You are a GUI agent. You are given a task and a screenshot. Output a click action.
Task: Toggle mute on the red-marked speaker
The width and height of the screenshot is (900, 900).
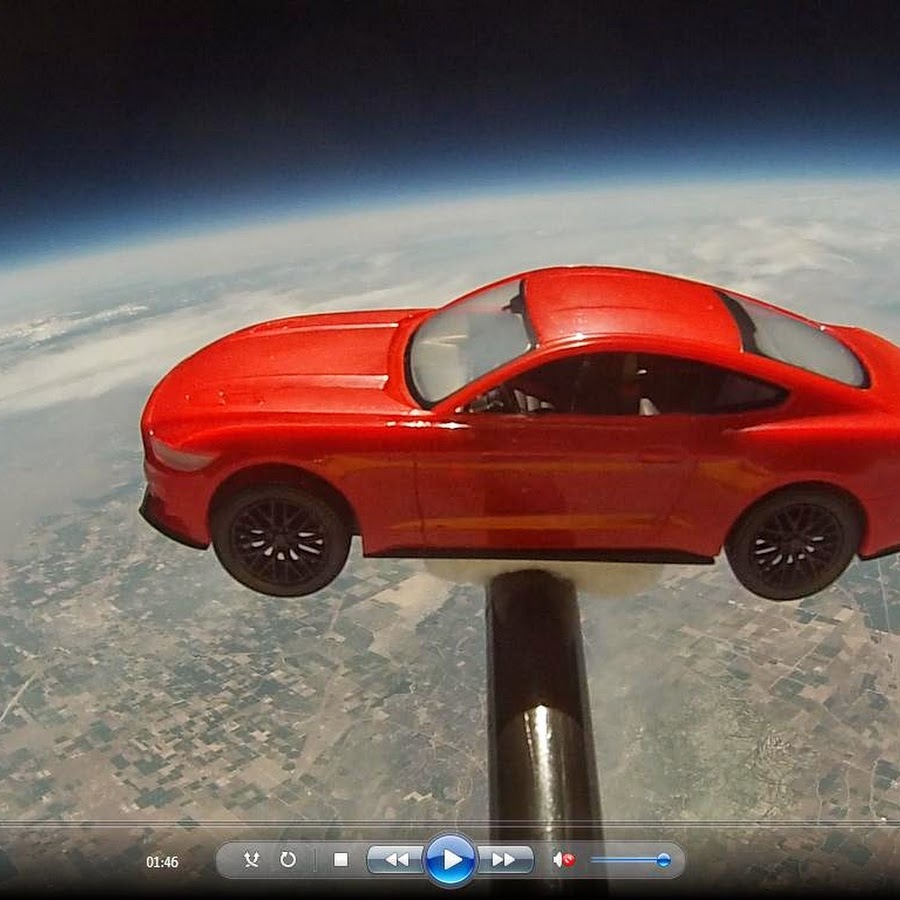(564, 859)
